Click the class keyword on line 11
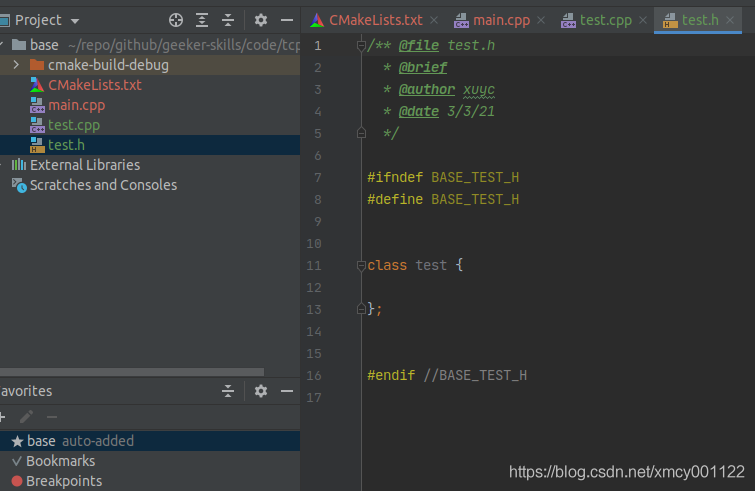Image resolution: width=755 pixels, height=491 pixels. (x=387, y=265)
